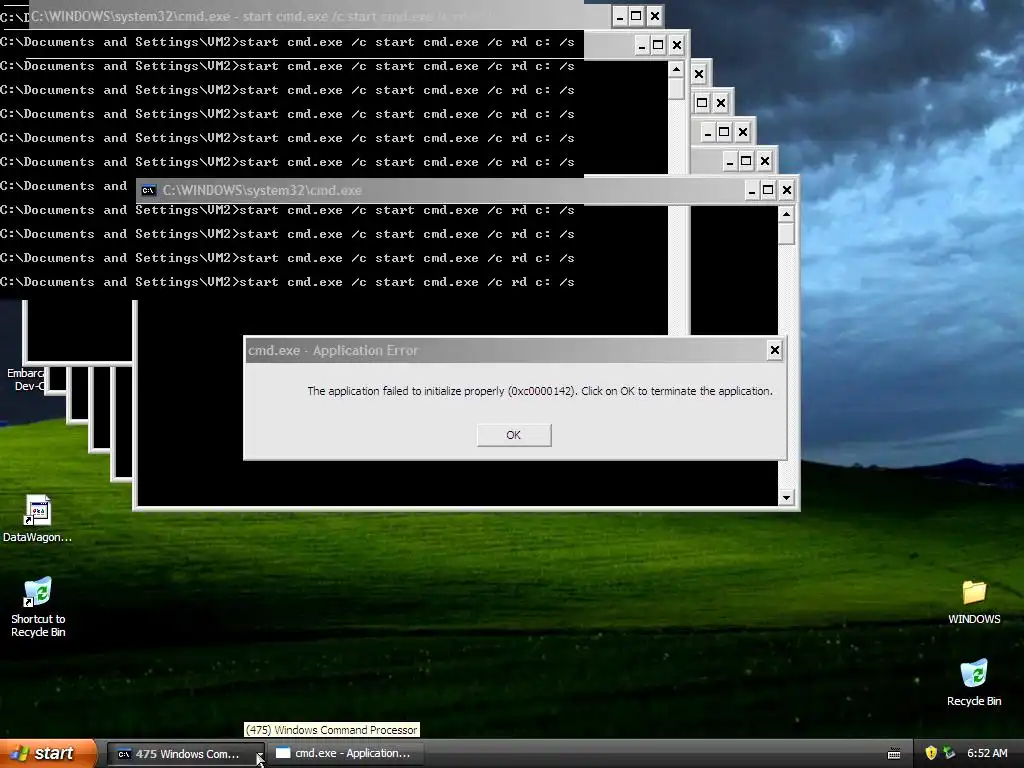Click the 'cmd.exe - Application Error' dialog title
This screenshot has width=1024, height=768.
click(333, 351)
